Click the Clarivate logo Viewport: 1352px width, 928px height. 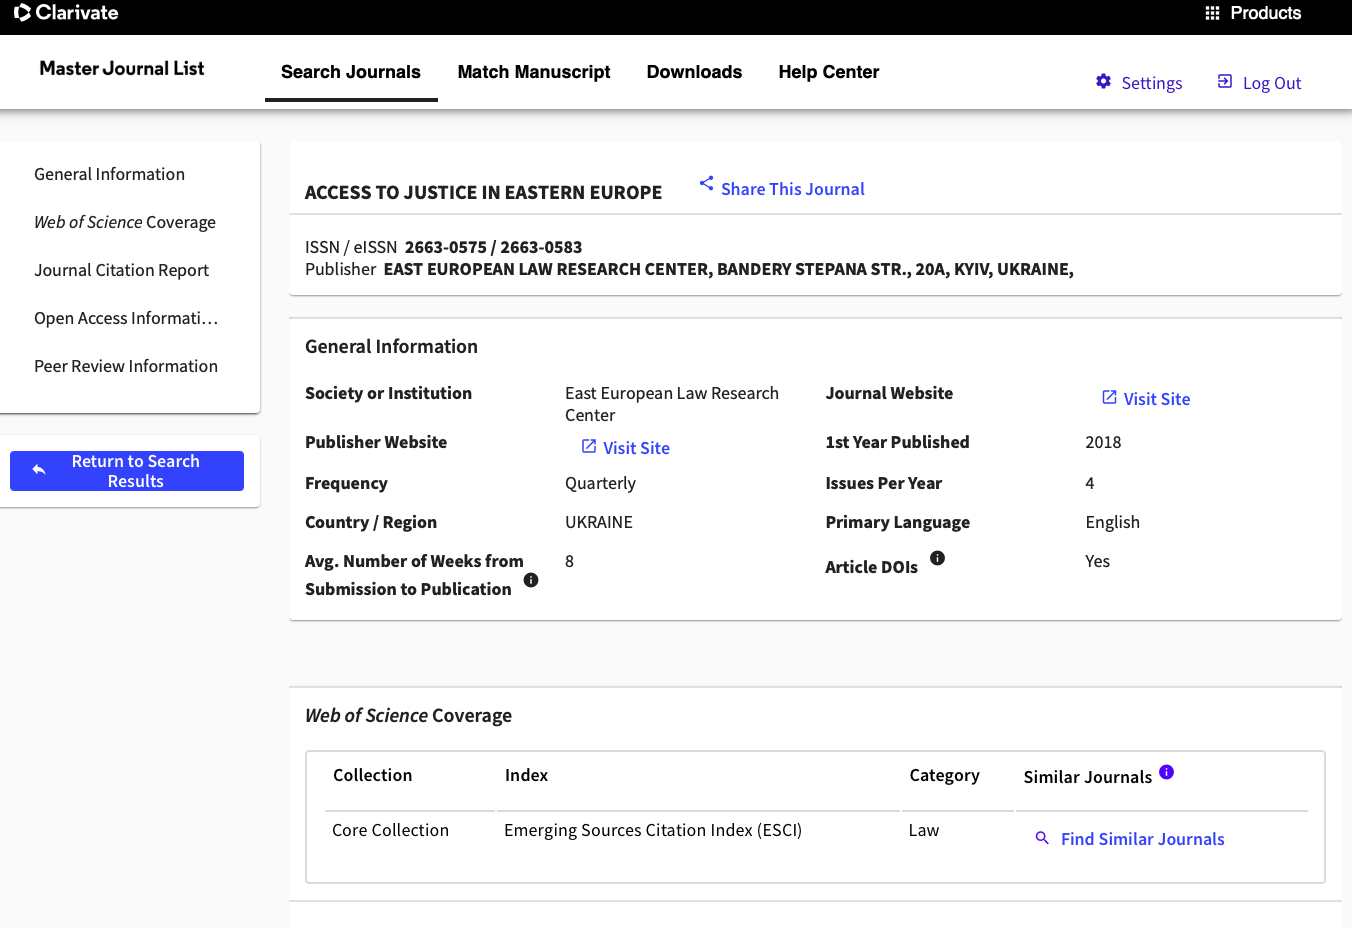tap(66, 13)
